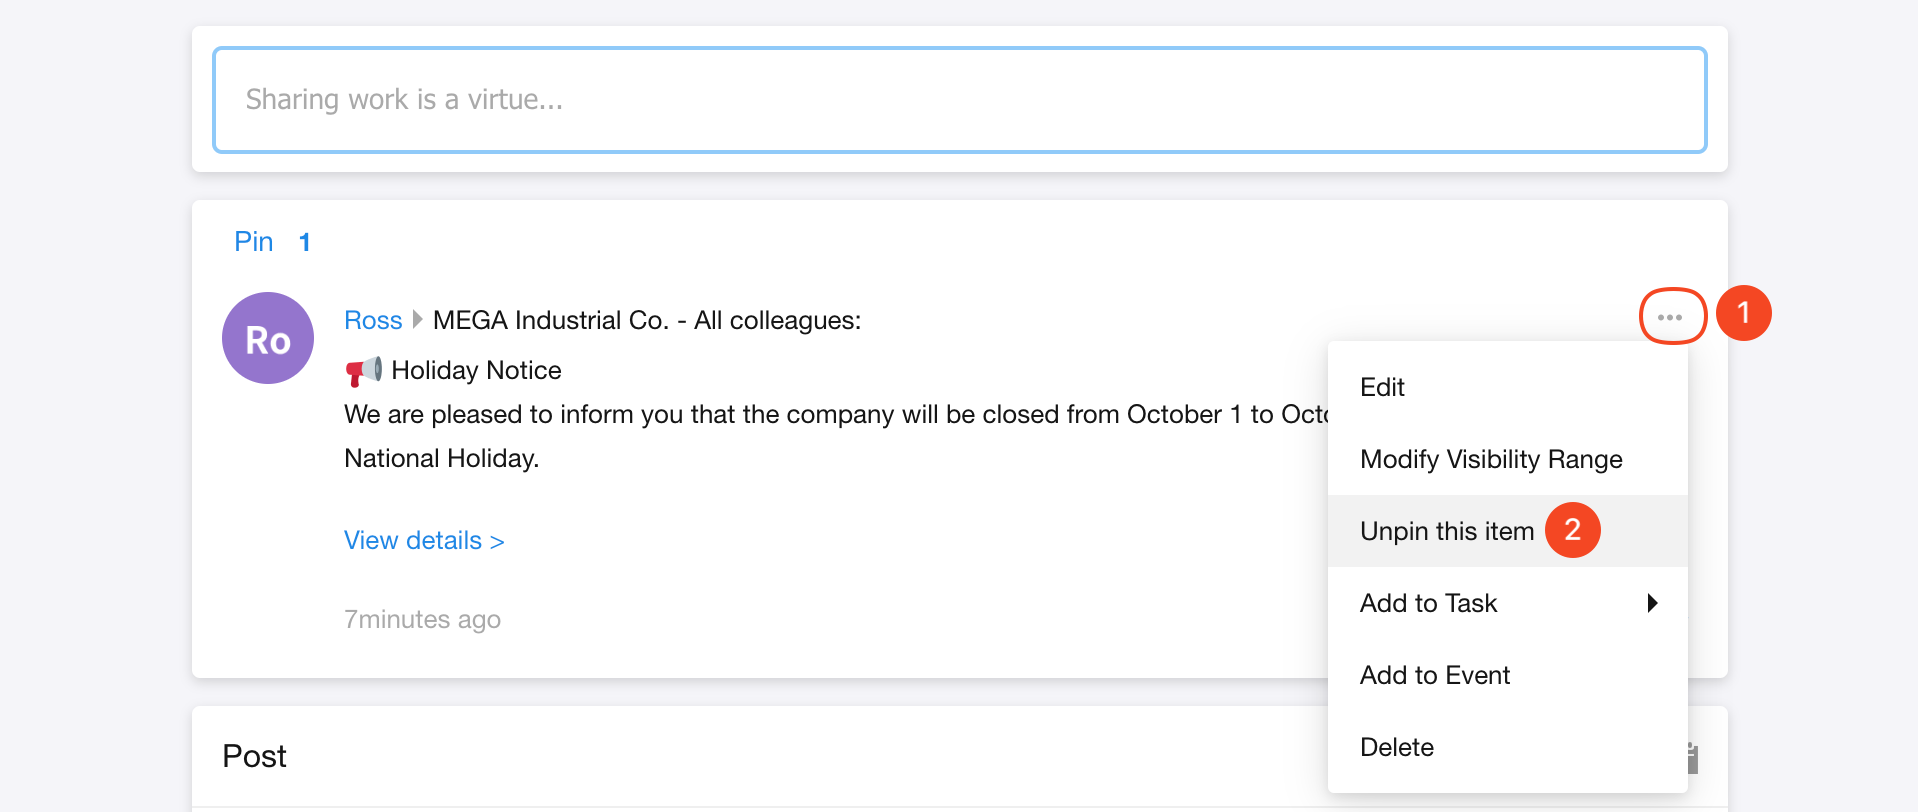Pick Add to Event from the menu
This screenshot has width=1918, height=812.
(1434, 675)
